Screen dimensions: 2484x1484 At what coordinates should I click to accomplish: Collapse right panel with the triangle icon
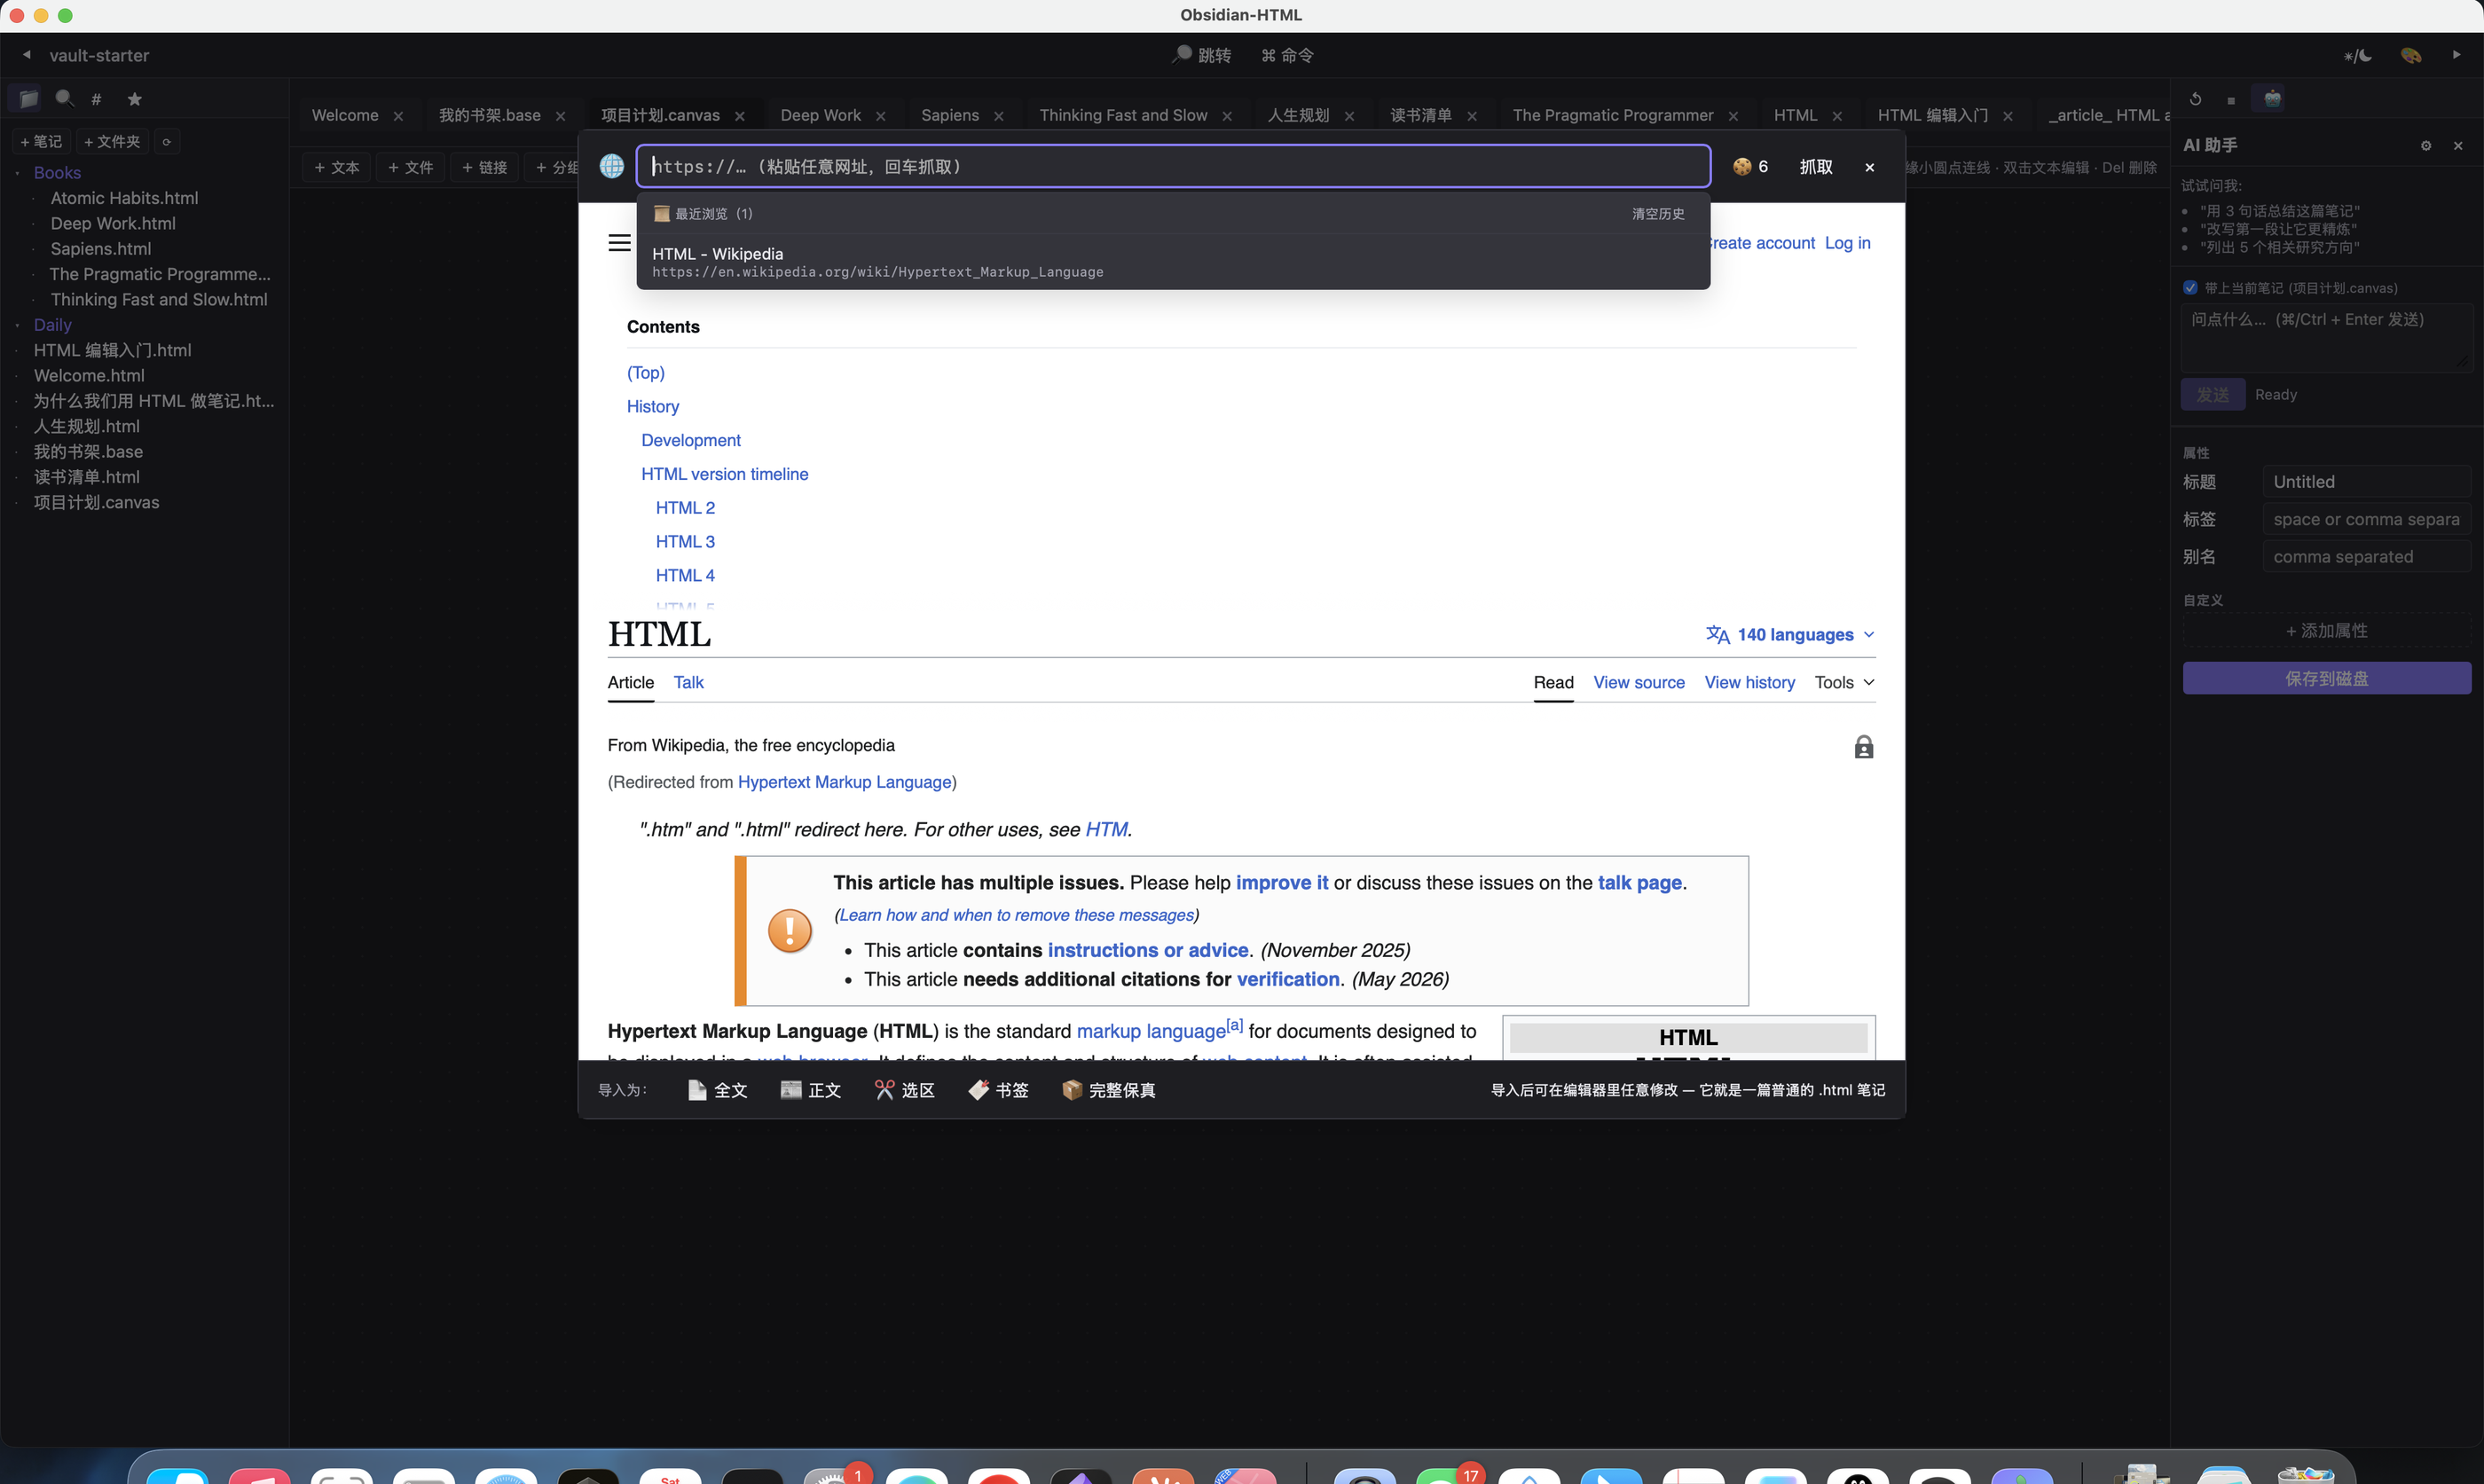[x=2457, y=55]
